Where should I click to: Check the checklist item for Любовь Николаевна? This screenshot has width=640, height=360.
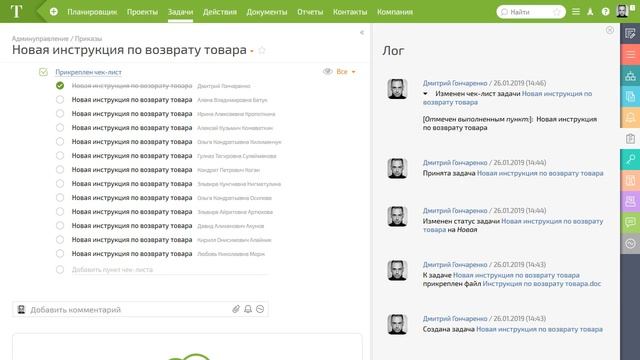(x=60, y=253)
